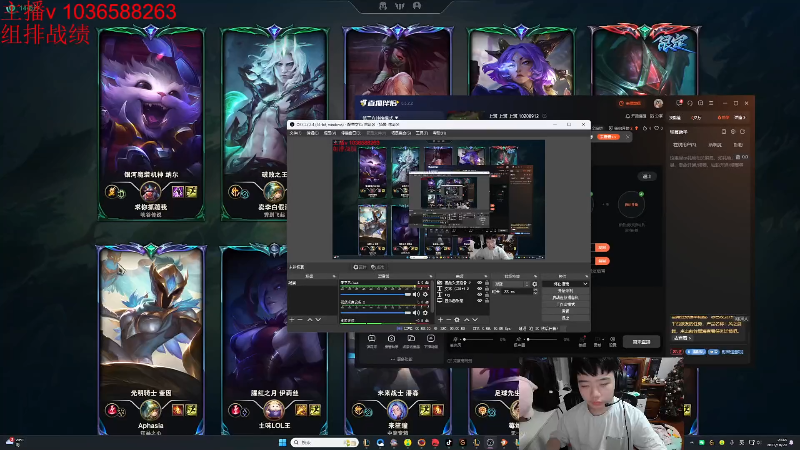This screenshot has width=800, height=450.
Task: Open the fourth menu in OBS menu bar
Action: click(x=351, y=133)
